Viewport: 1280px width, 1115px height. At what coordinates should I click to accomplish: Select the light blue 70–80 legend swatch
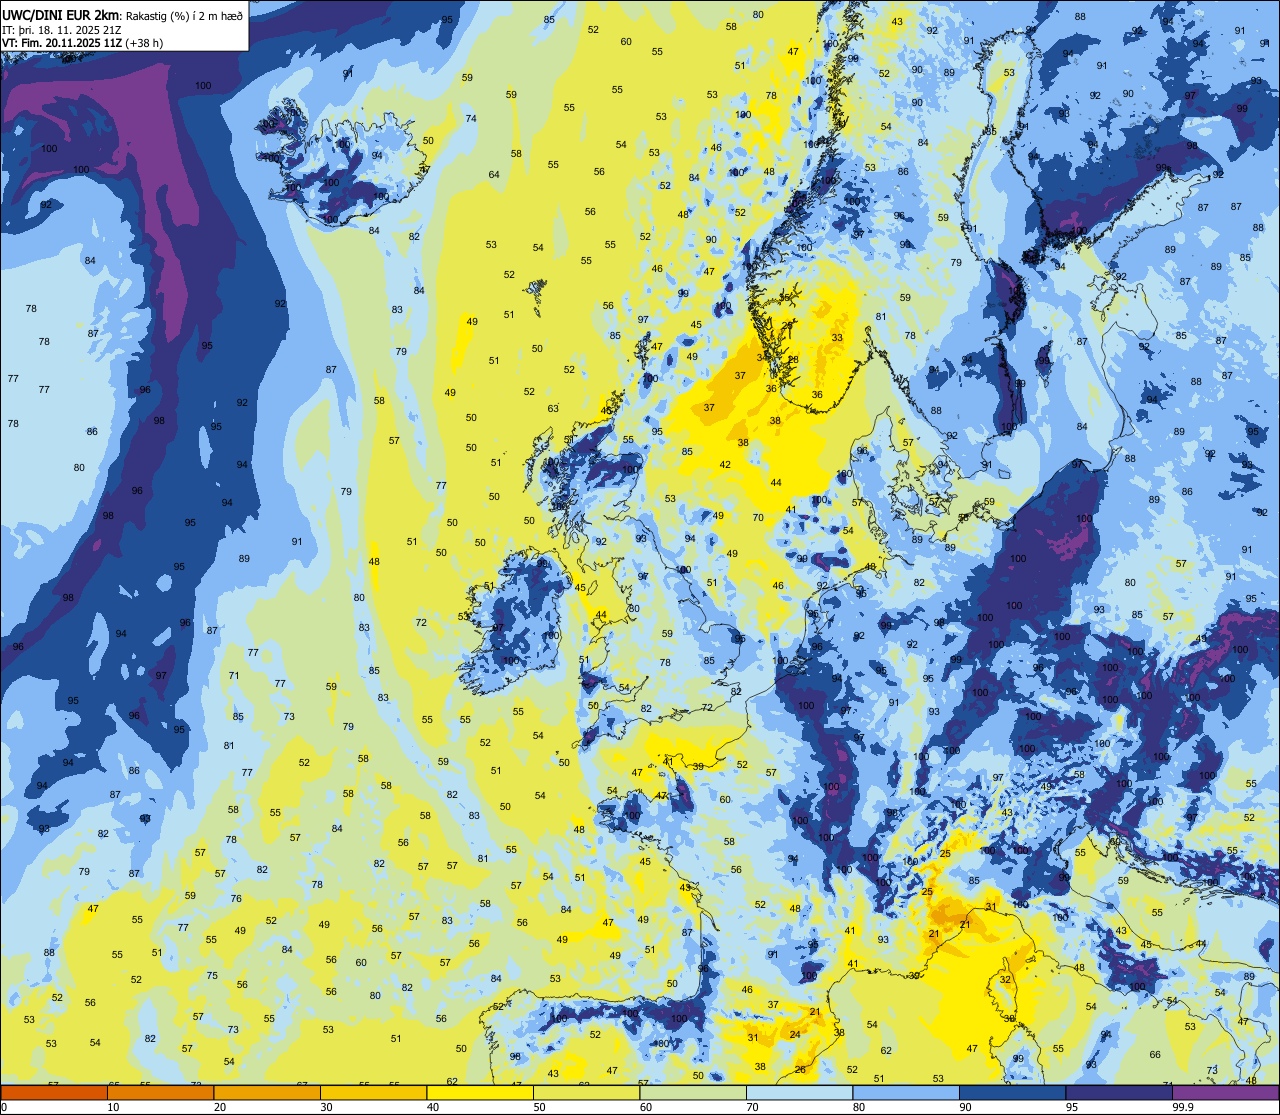pyautogui.click(x=799, y=1093)
